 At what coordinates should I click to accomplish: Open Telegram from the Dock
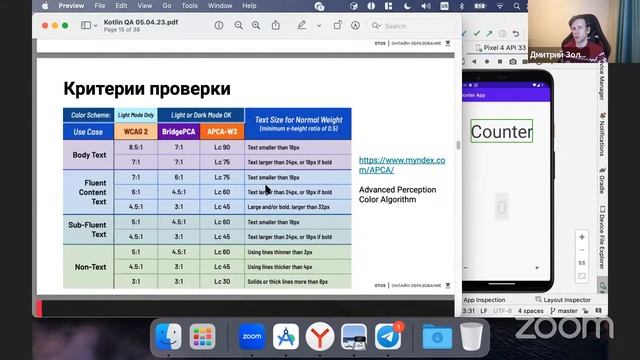(388, 336)
